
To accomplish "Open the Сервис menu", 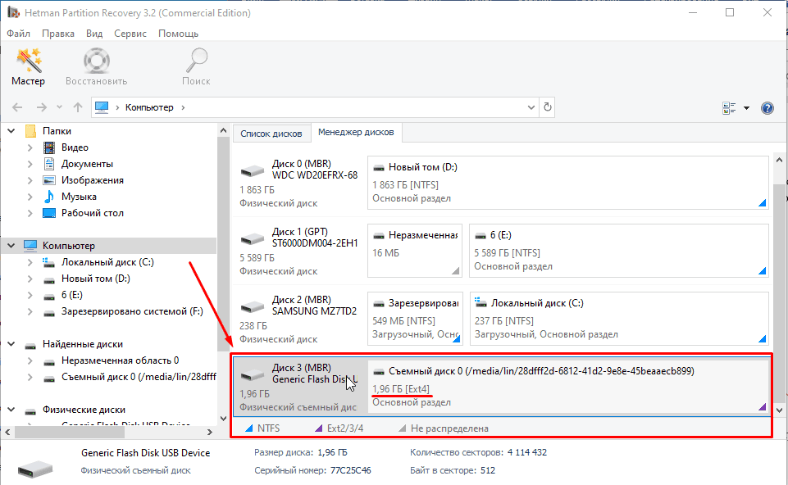I will point(130,34).
